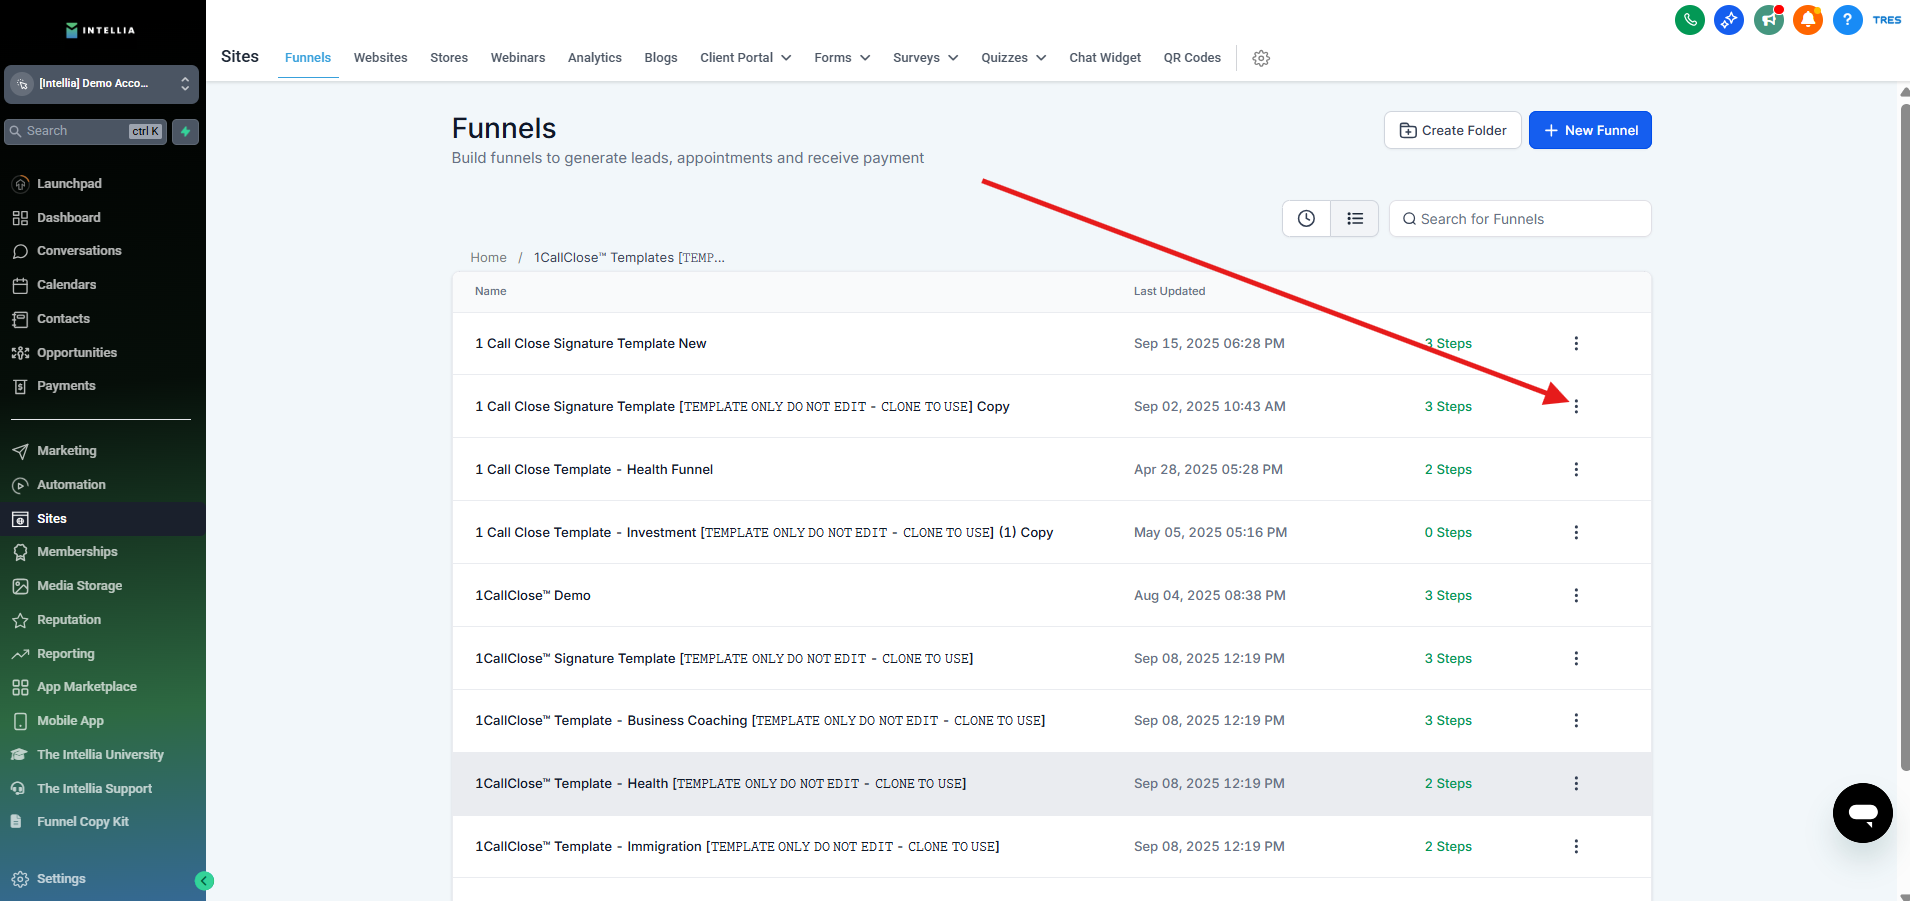
Task: Click the Create Folder button
Action: click(x=1453, y=130)
